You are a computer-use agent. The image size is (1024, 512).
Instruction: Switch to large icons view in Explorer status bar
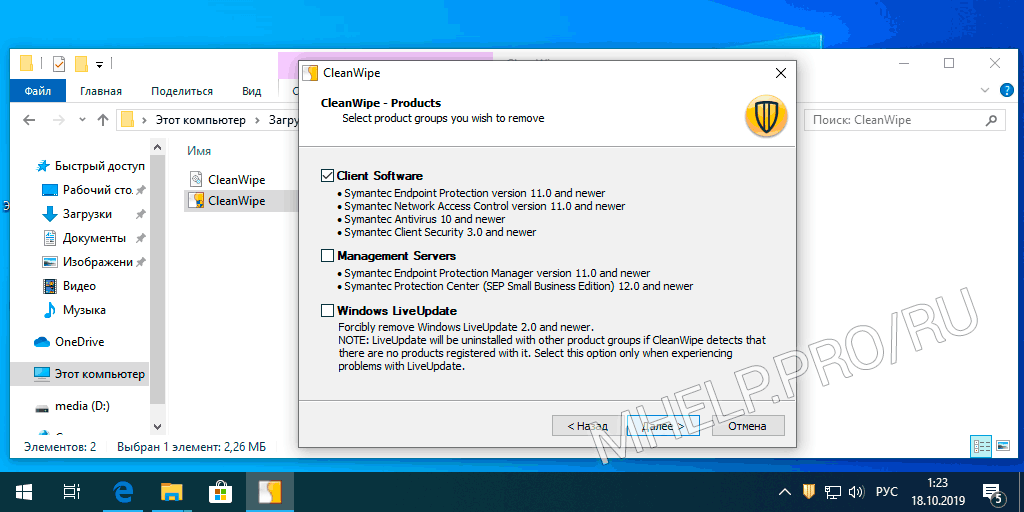(1003, 447)
